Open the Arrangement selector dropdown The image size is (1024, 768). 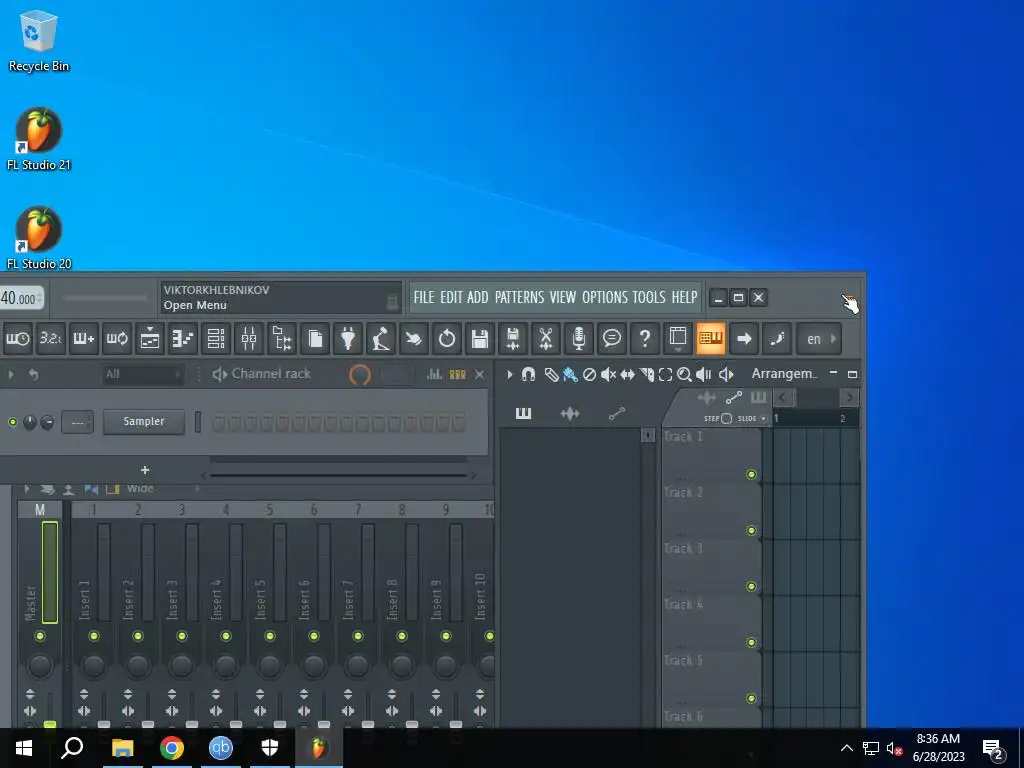click(x=784, y=374)
